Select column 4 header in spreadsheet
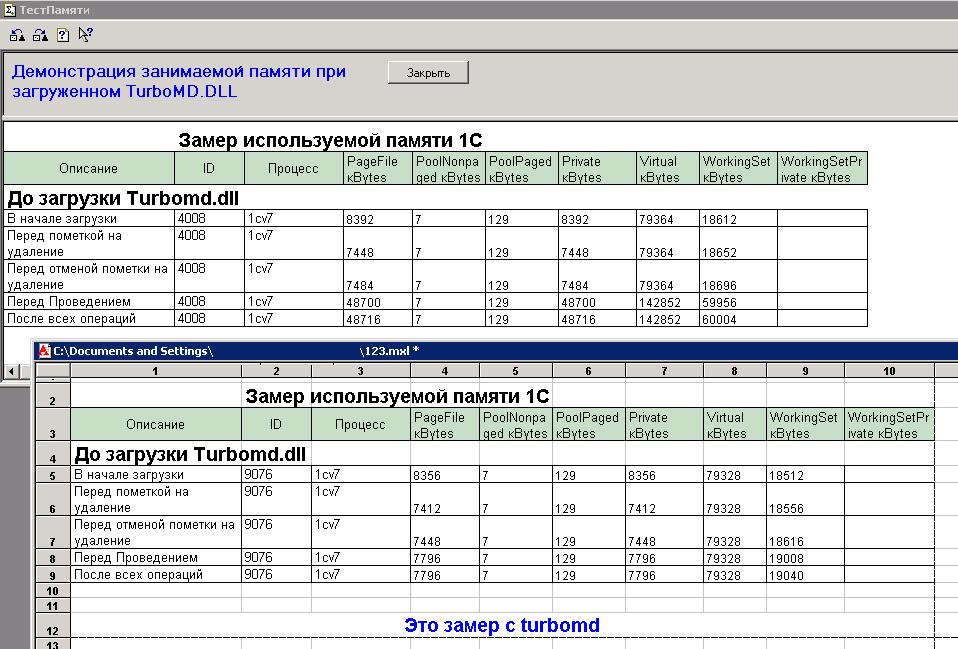 point(444,371)
